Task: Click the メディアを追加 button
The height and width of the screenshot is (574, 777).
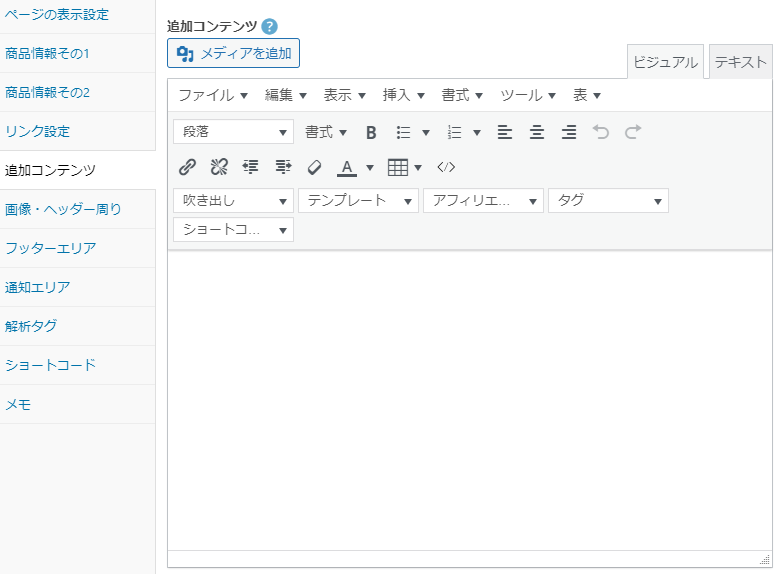Action: pyautogui.click(x=233, y=53)
